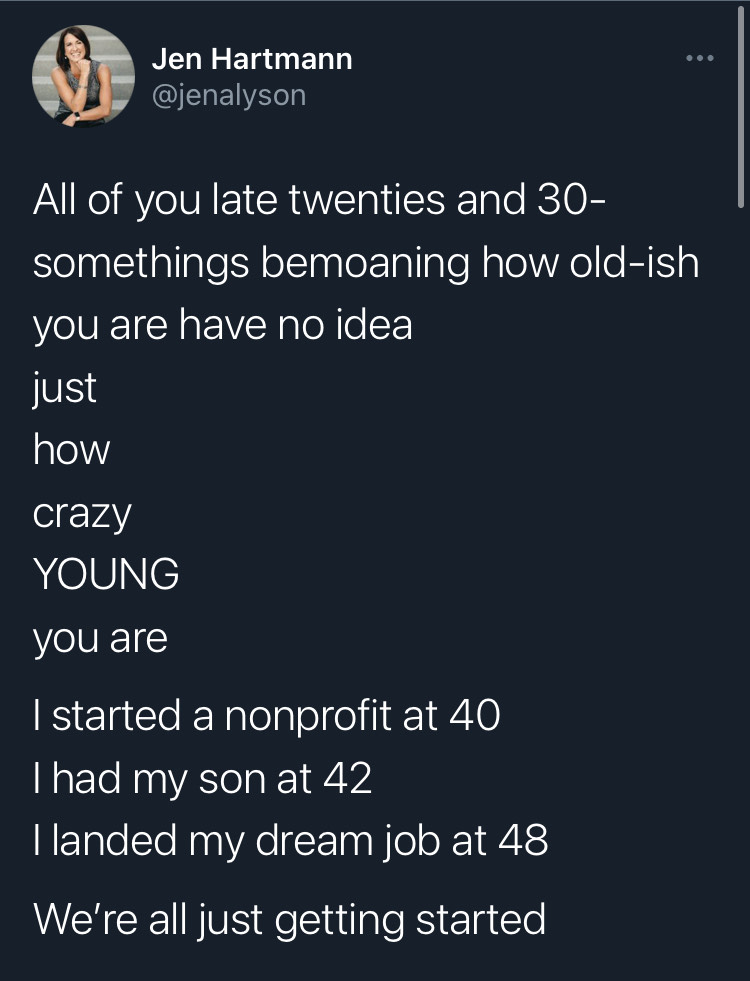This screenshot has width=750, height=981.
Task: Click the word 'how' on its own line
Action: [71, 449]
